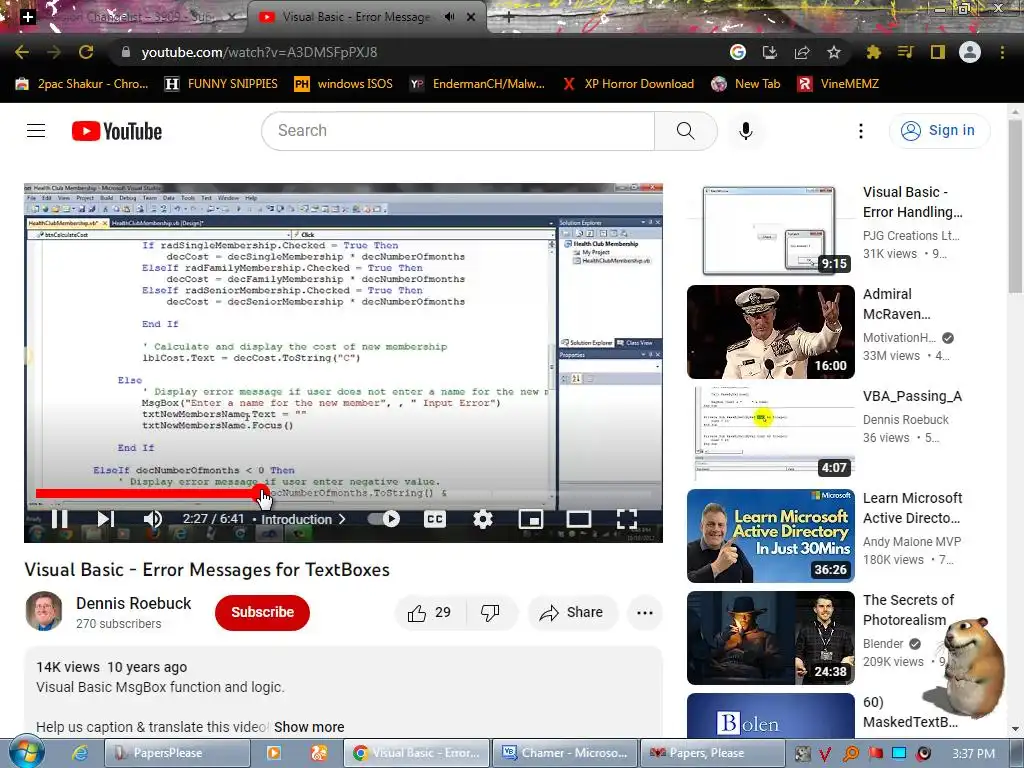This screenshot has height=768, width=1024.
Task: Open the media control playlist icon
Action: [x=906, y=52]
